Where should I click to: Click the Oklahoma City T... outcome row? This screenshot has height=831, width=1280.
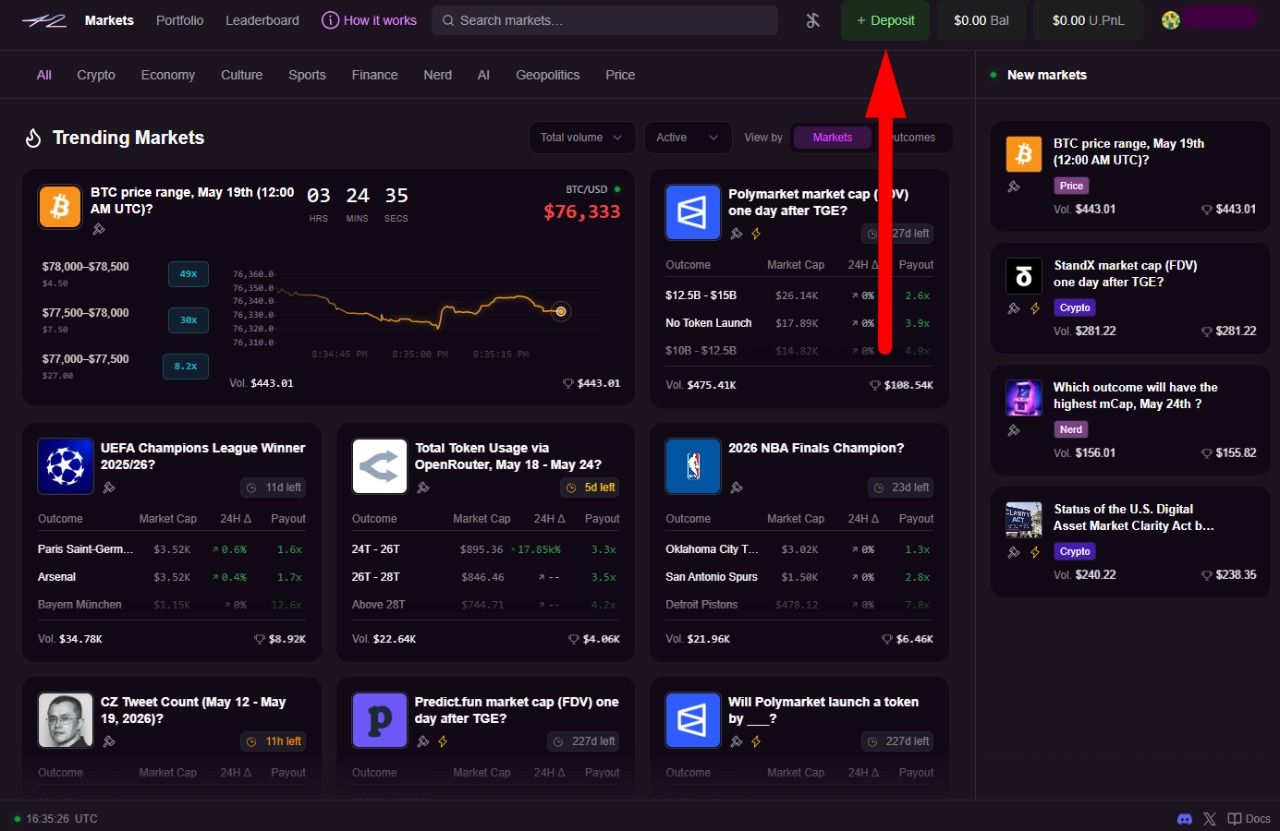tap(799, 549)
